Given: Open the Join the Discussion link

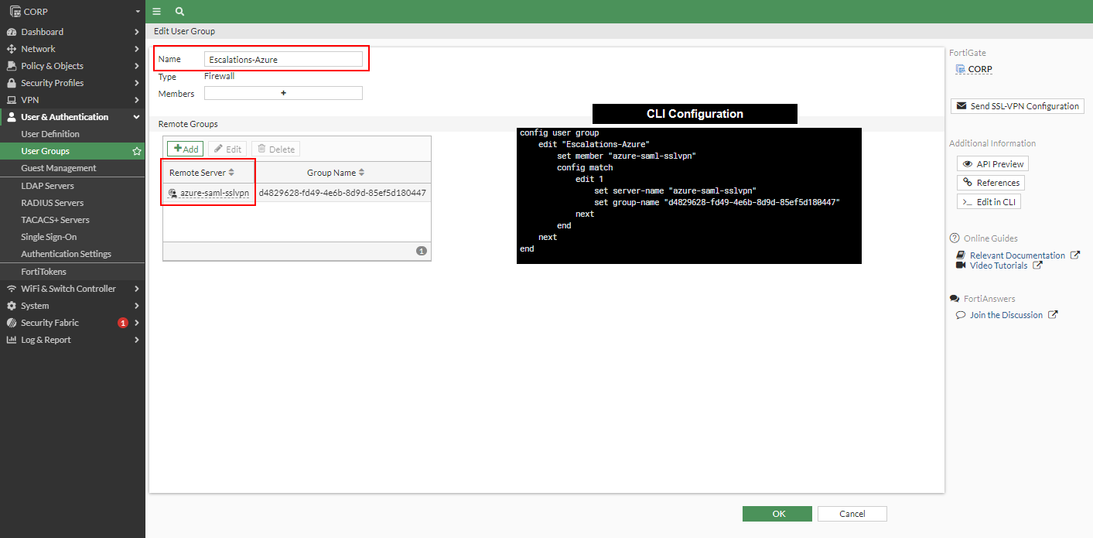Looking at the screenshot, I should 1006,315.
